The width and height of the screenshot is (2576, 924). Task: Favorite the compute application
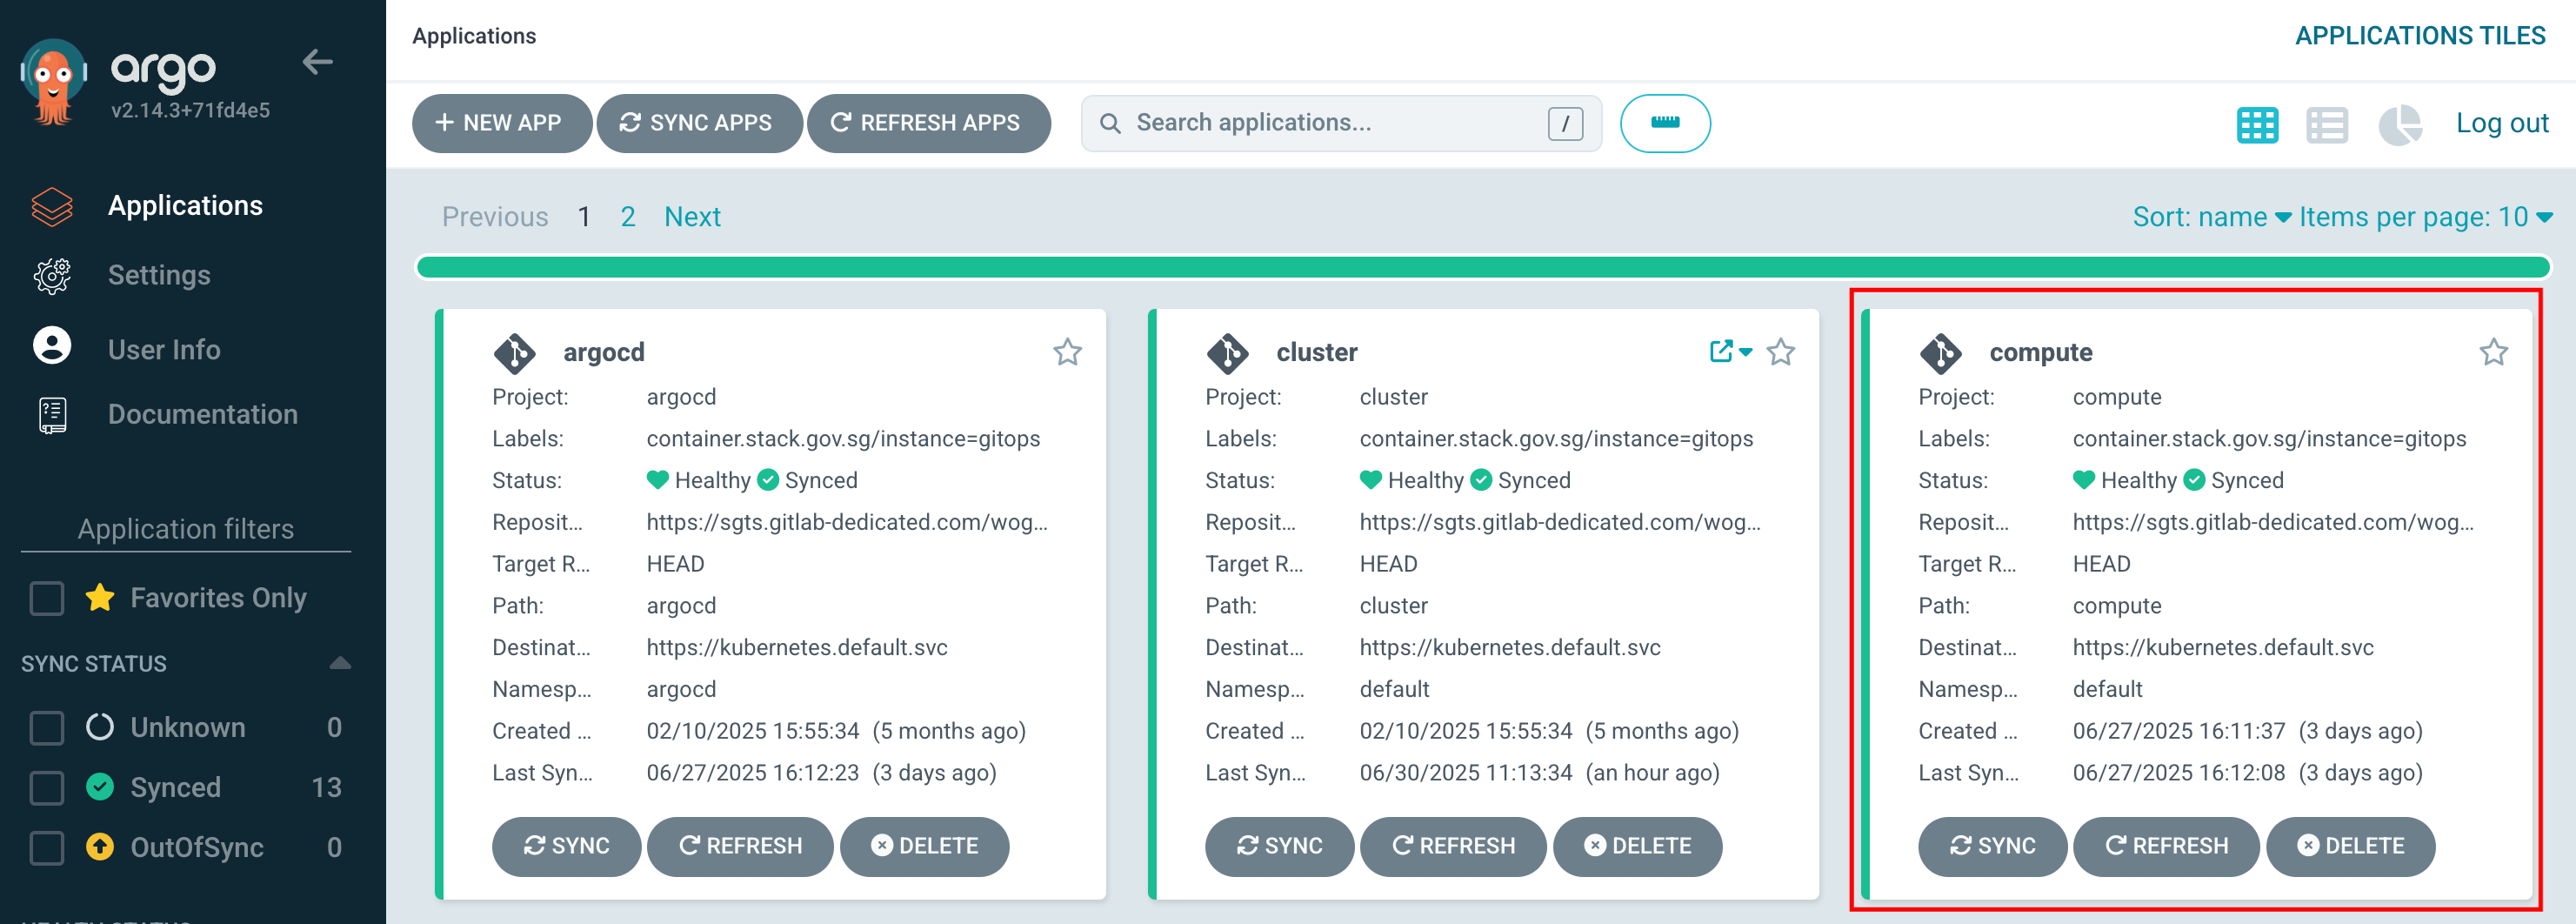coord(2494,352)
